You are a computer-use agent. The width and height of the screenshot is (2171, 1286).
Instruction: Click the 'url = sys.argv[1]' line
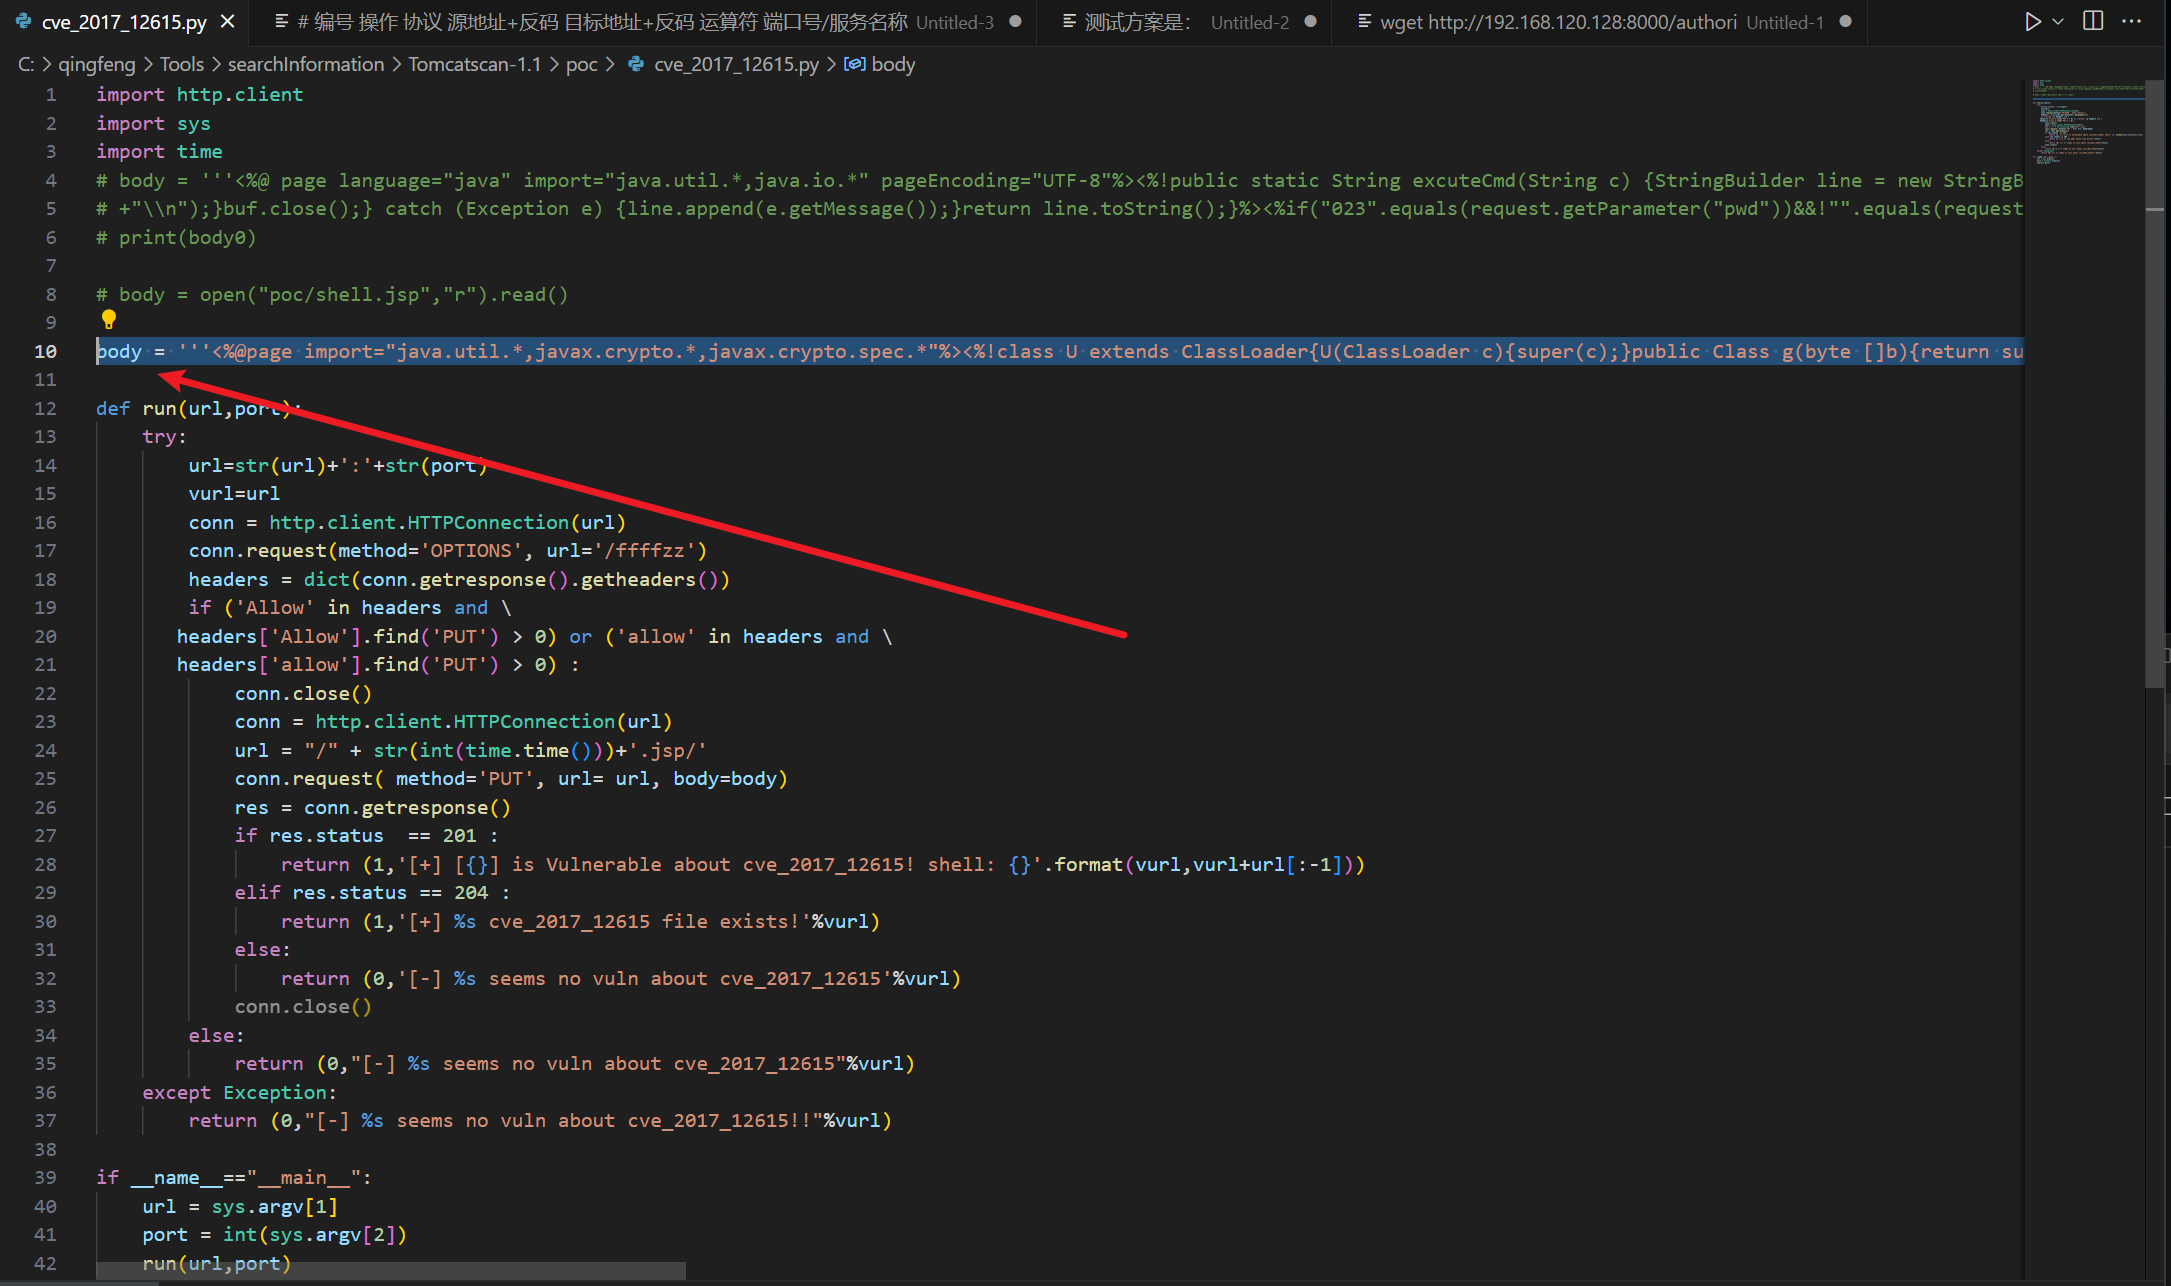click(x=240, y=1206)
